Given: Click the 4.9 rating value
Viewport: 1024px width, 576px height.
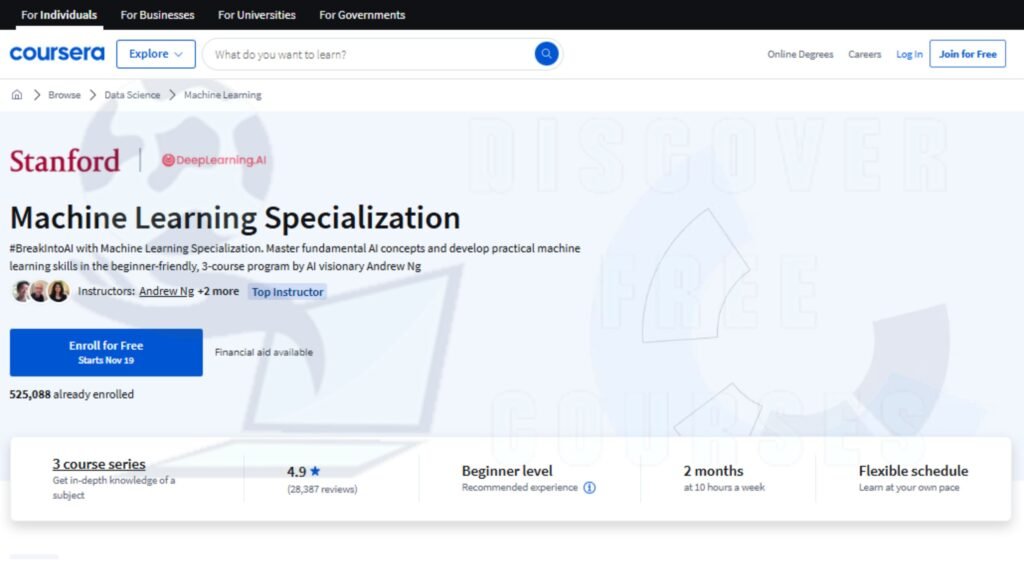Looking at the screenshot, I should (x=296, y=472).
